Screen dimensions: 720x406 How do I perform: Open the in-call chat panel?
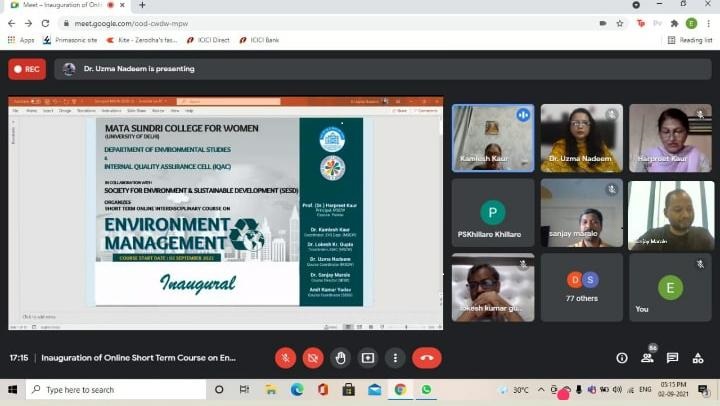coord(672,357)
